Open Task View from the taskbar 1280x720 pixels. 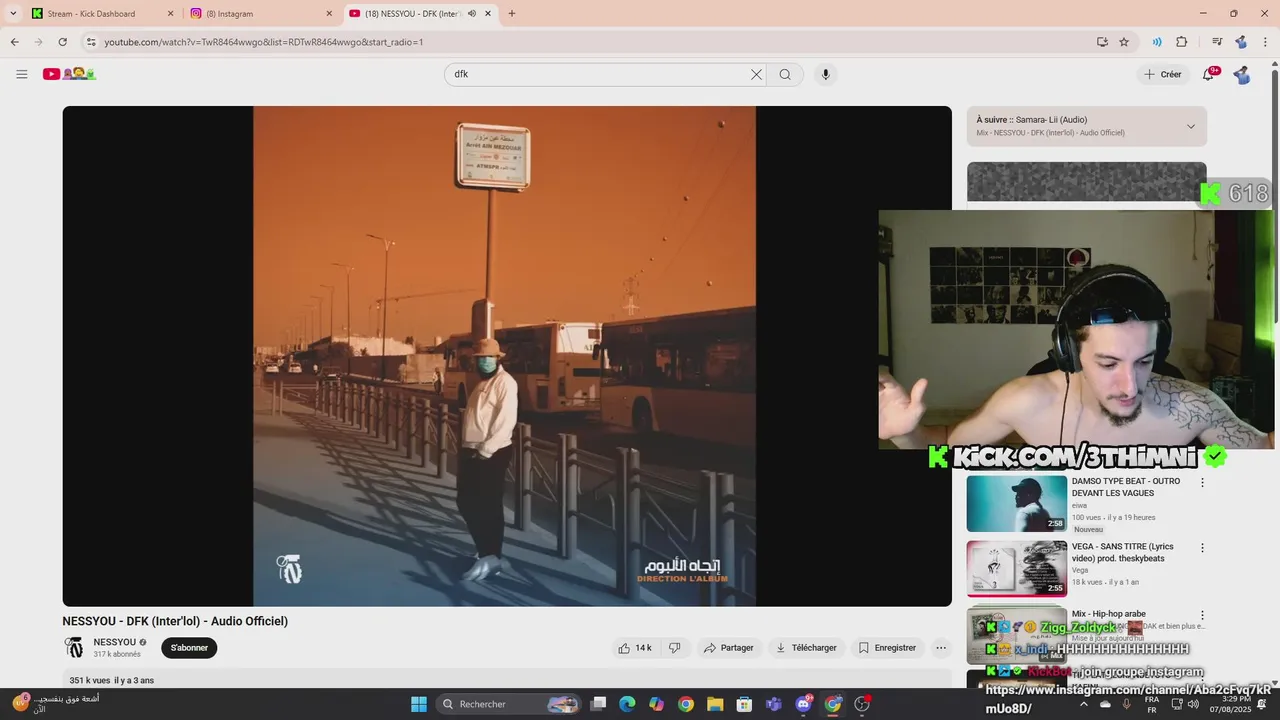[598, 704]
